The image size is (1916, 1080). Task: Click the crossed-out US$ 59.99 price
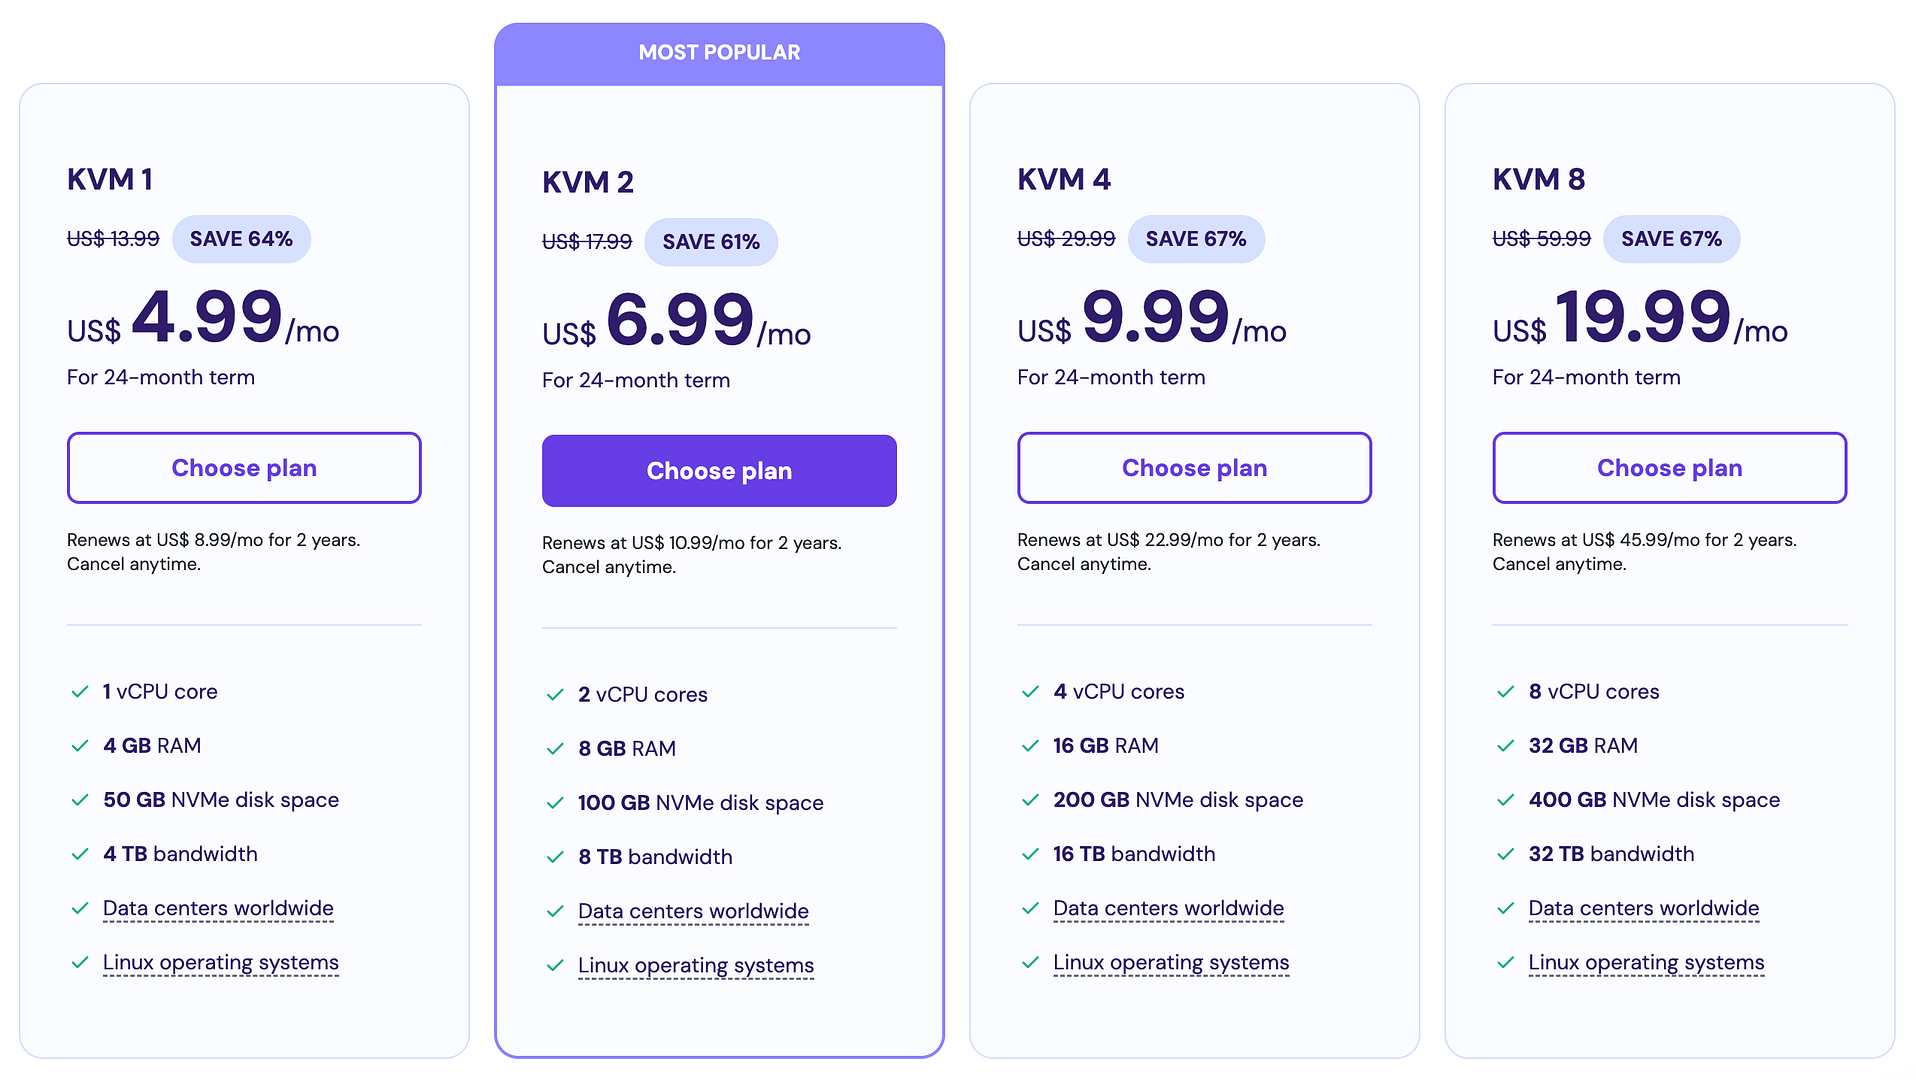[1541, 239]
